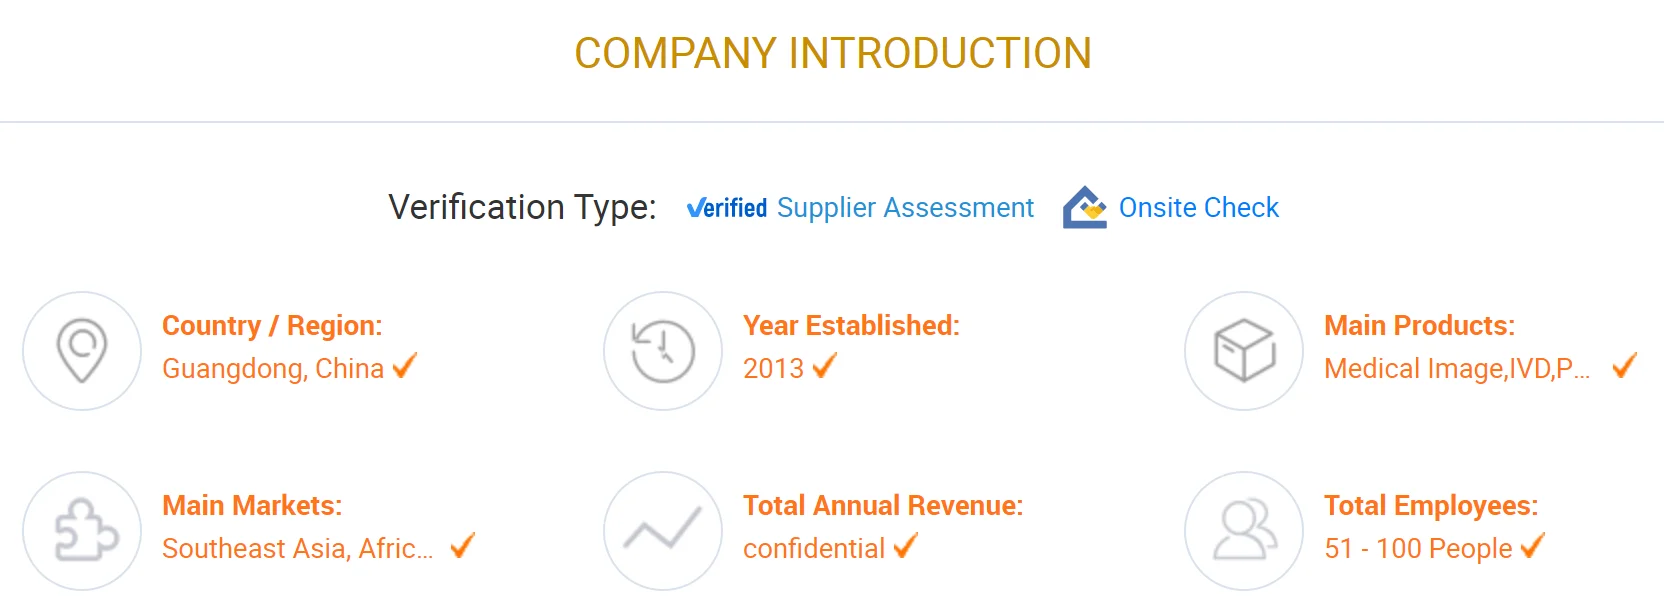The height and width of the screenshot is (601, 1664).
Task: Click checkmark after Medical Image products
Action: click(1625, 367)
